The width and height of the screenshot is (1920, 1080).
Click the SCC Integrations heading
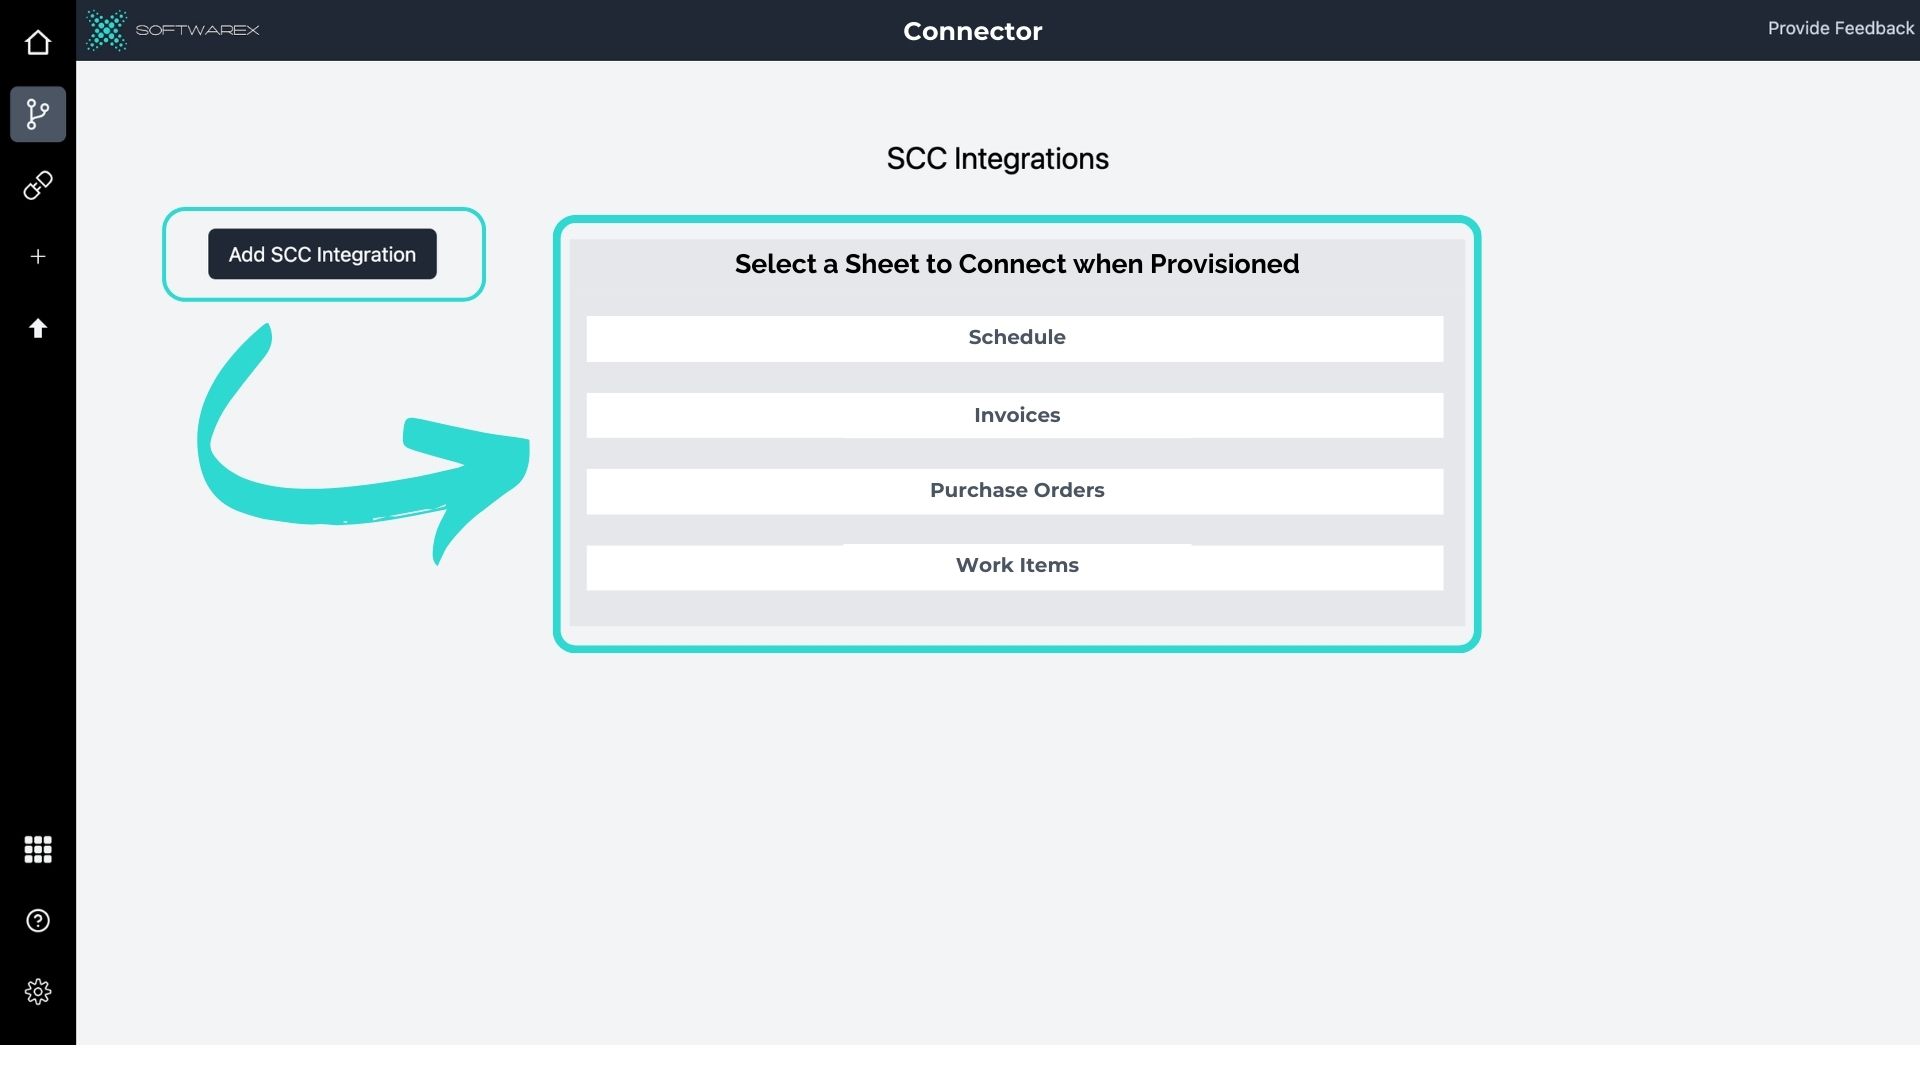tap(997, 158)
